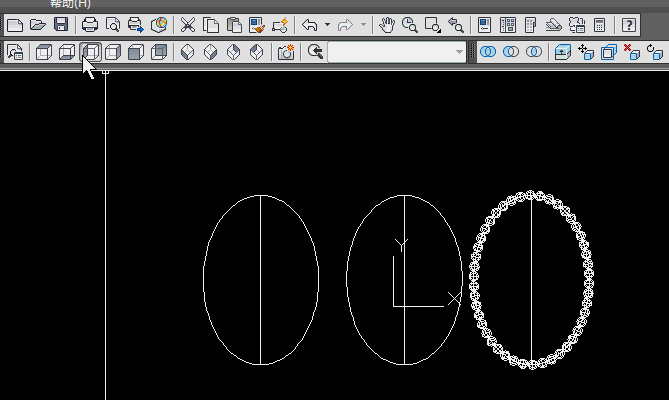Open Plot Preview

click(x=113, y=24)
